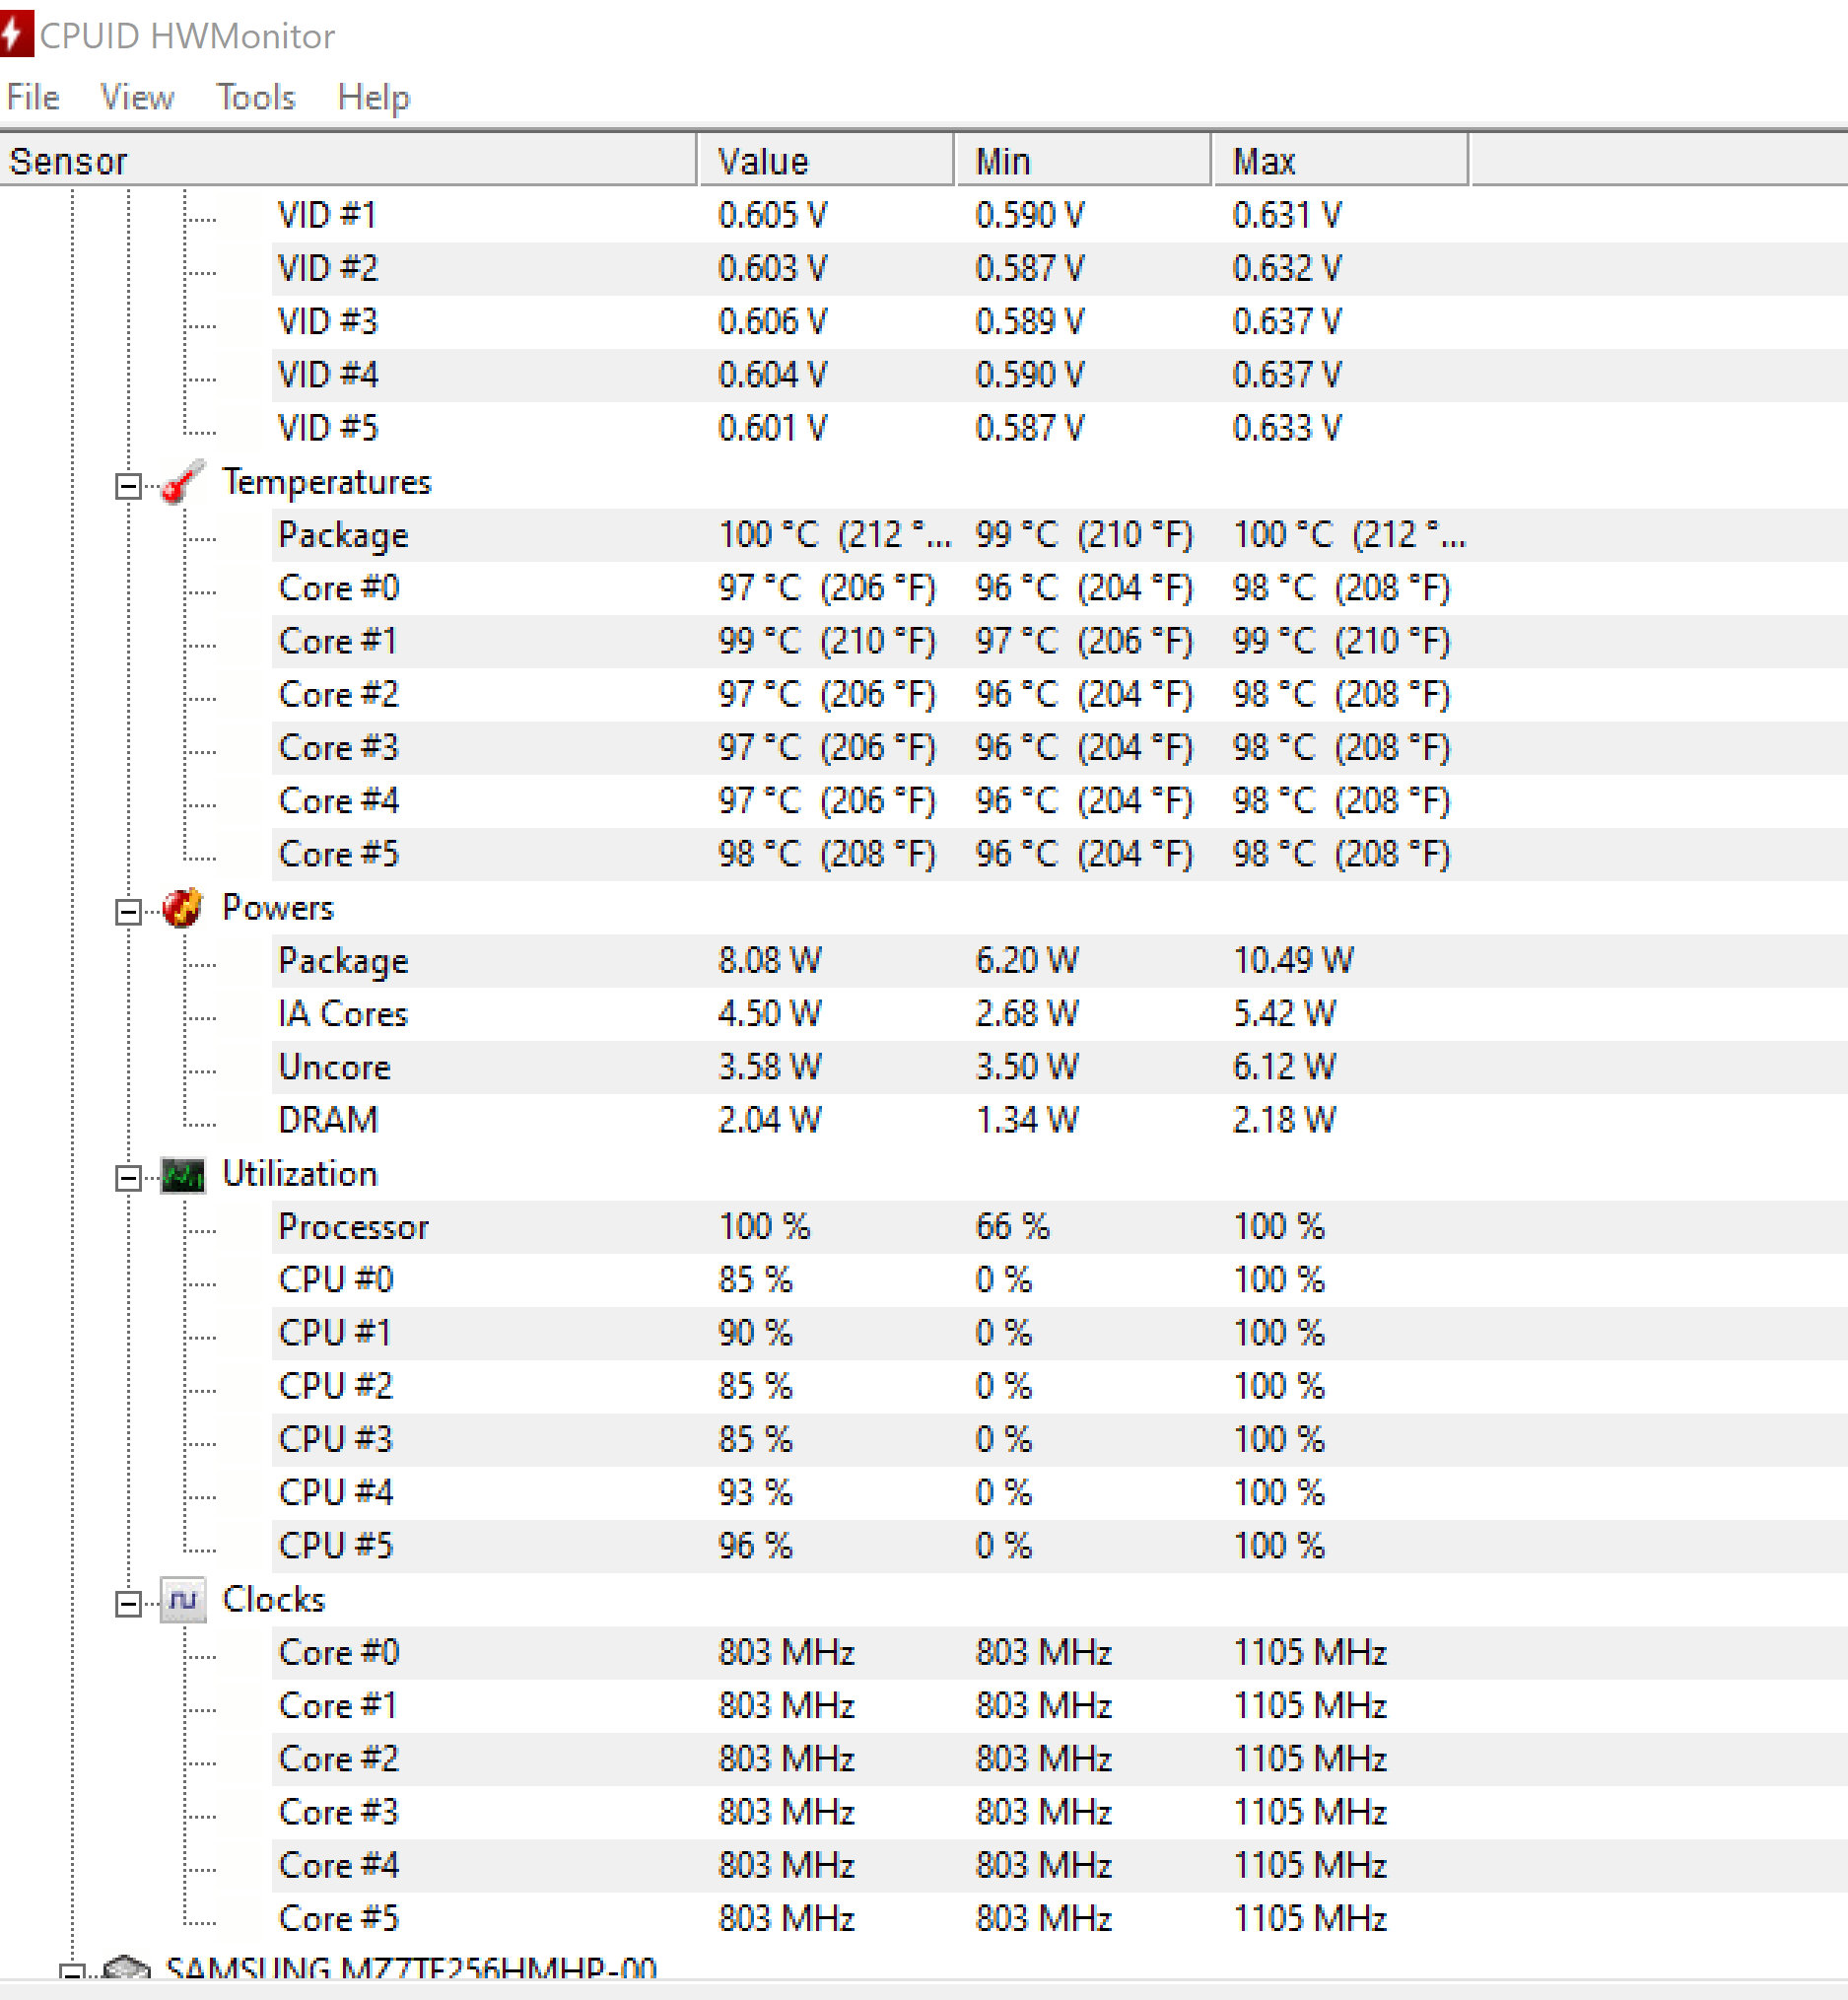
Task: Select Core #2 under Clocks
Action: [x=1059, y=1759]
